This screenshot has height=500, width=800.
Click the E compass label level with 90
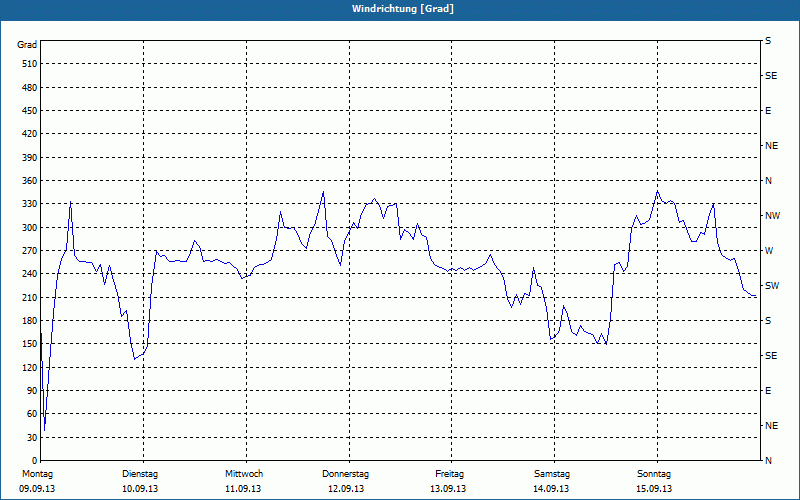768,390
